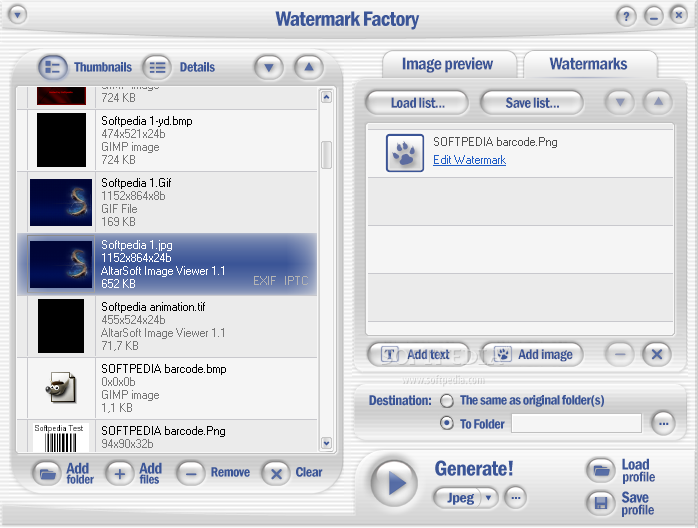Click 'SOFTPEDIA barcode.Png' watermark entry name
Screen dimensions: 698x528
point(495,142)
